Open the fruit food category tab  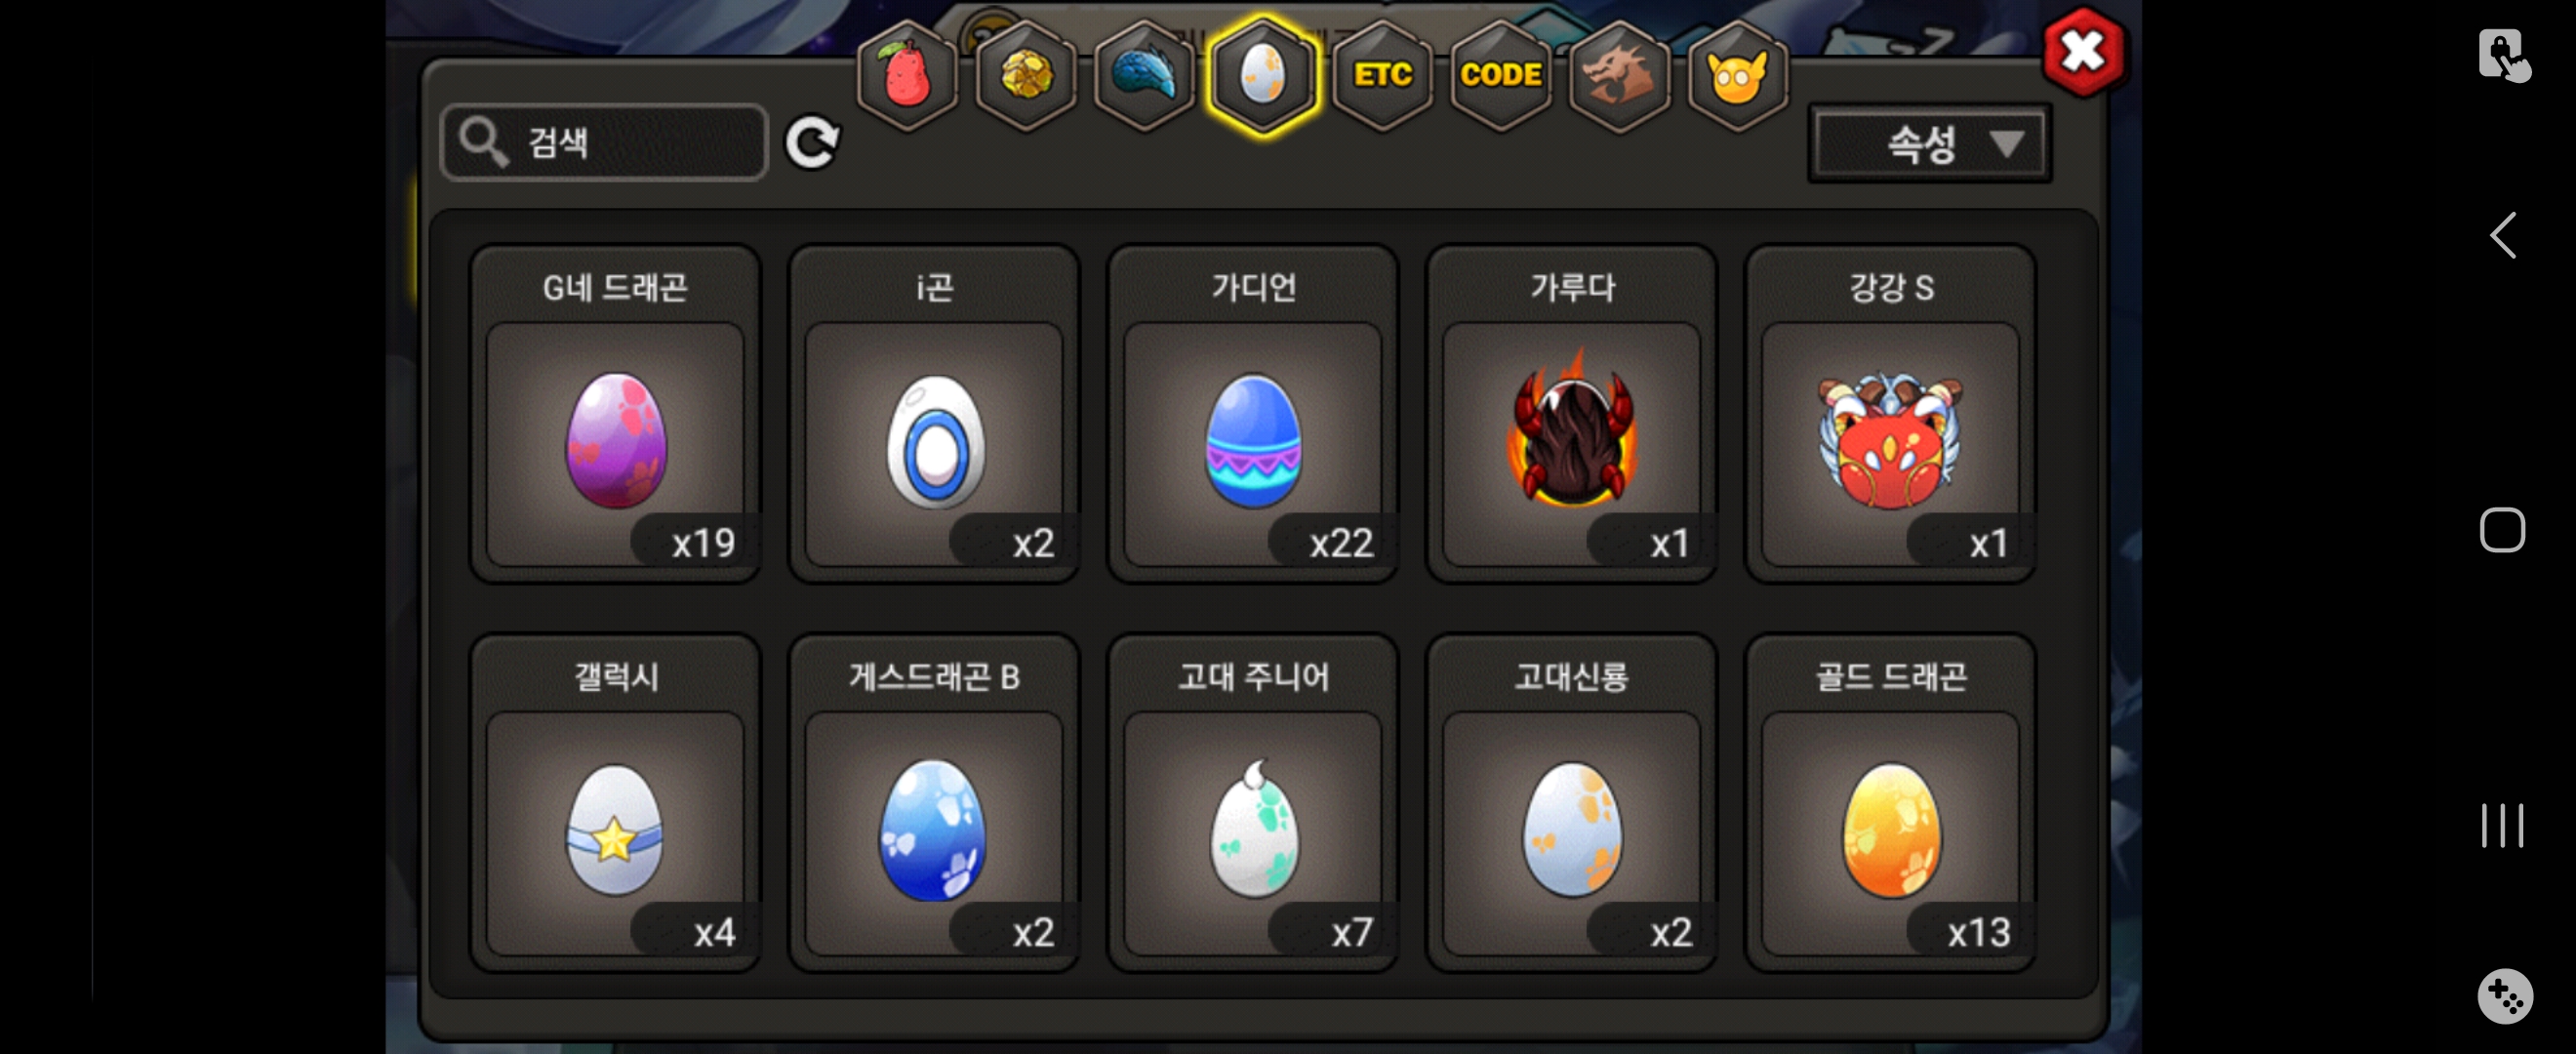[x=907, y=74]
